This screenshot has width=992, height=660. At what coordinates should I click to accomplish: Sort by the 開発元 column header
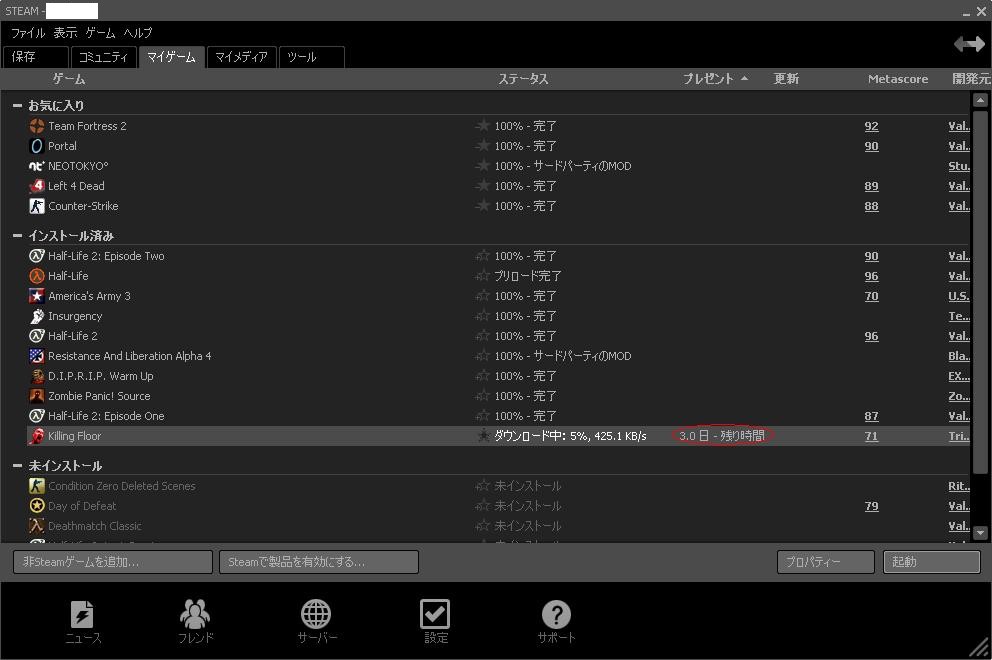pyautogui.click(x=971, y=78)
